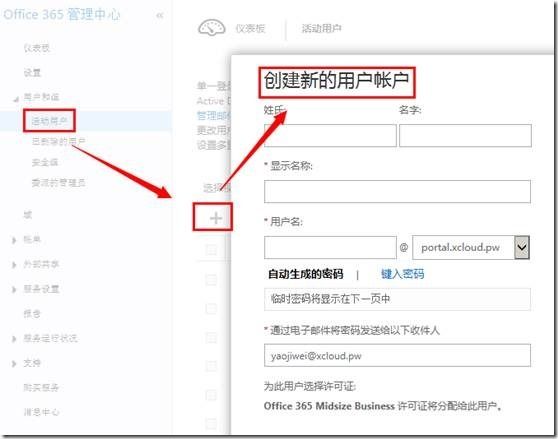Collapse the 用户和组 tree node

(16, 99)
